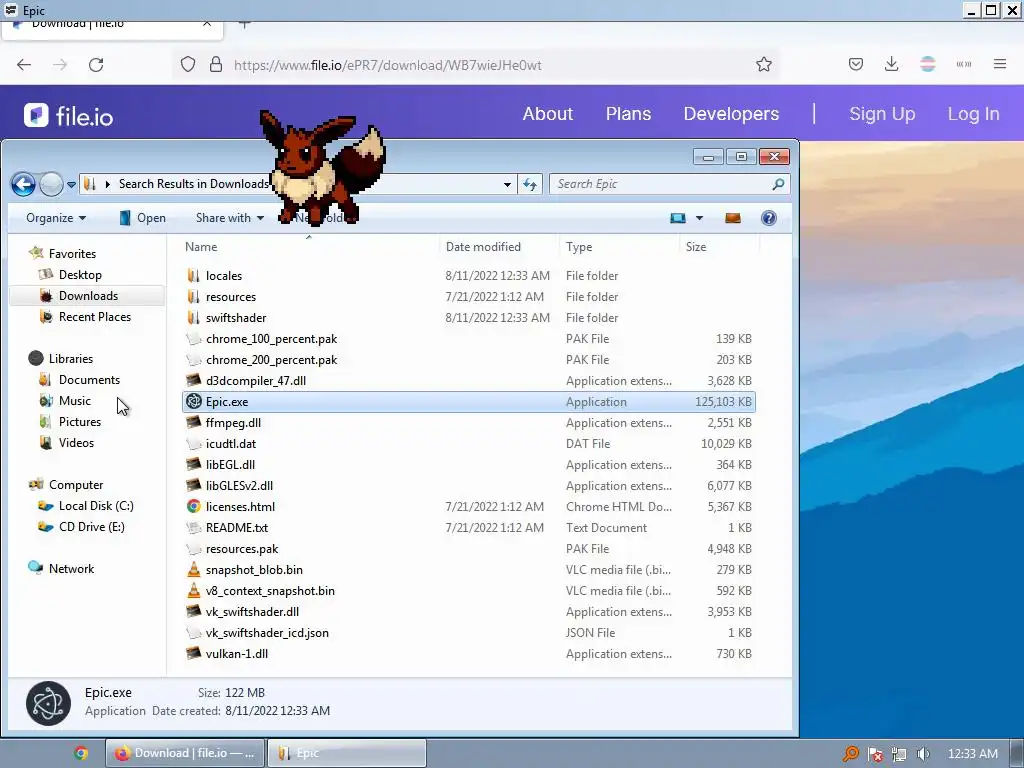Toggle the preview pane icon
This screenshot has width=1024, height=768.
point(733,218)
